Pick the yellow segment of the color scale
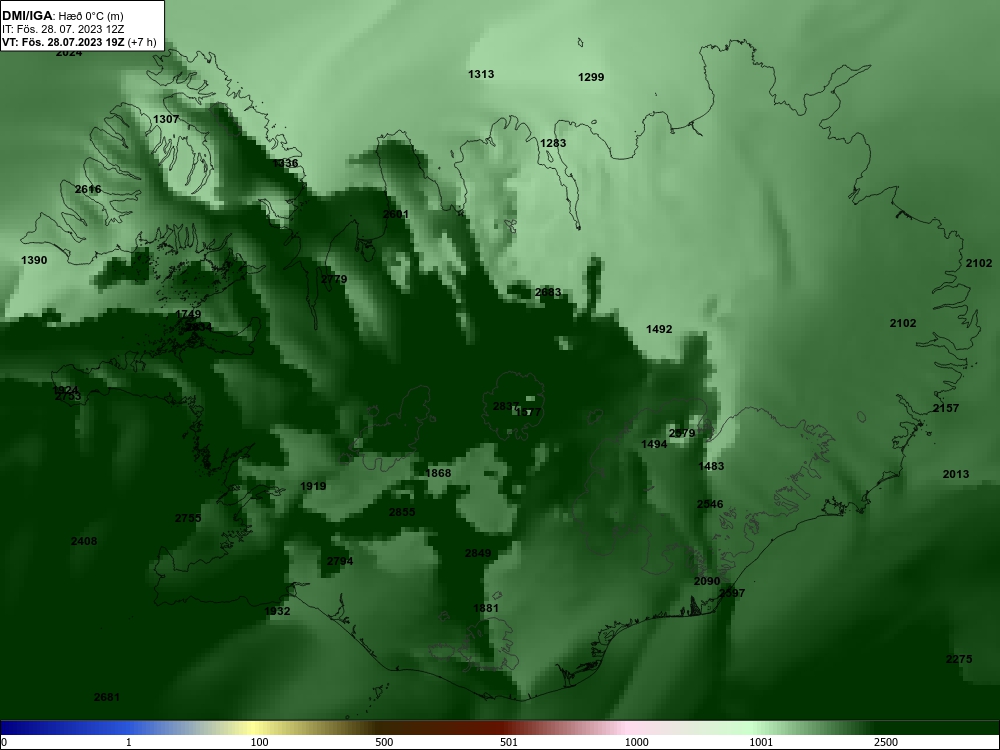 (x=255, y=728)
